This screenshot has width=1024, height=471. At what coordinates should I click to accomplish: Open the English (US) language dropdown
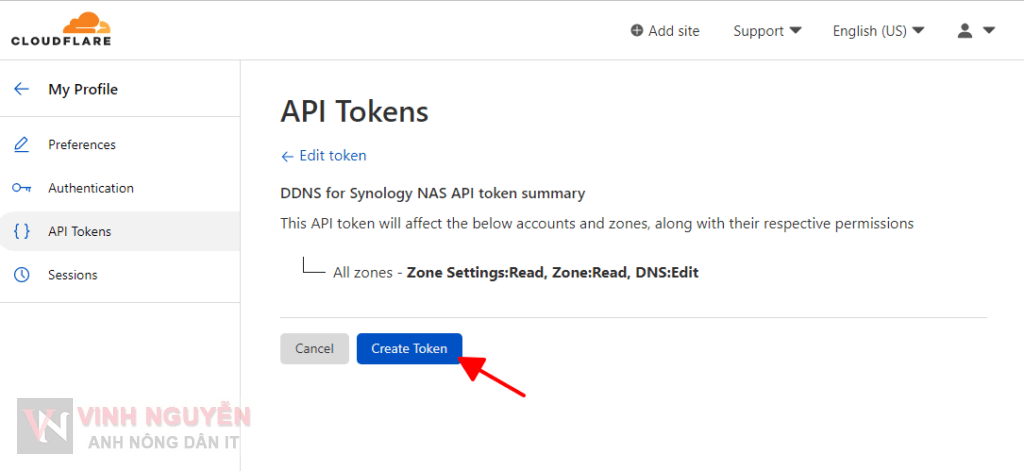click(878, 31)
